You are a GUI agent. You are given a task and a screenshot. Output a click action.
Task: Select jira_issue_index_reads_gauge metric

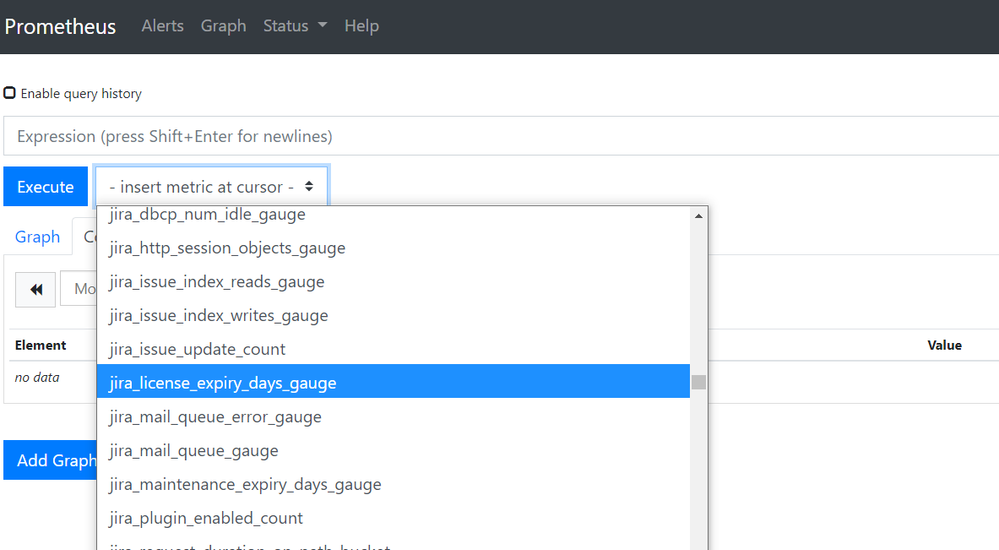(393, 282)
